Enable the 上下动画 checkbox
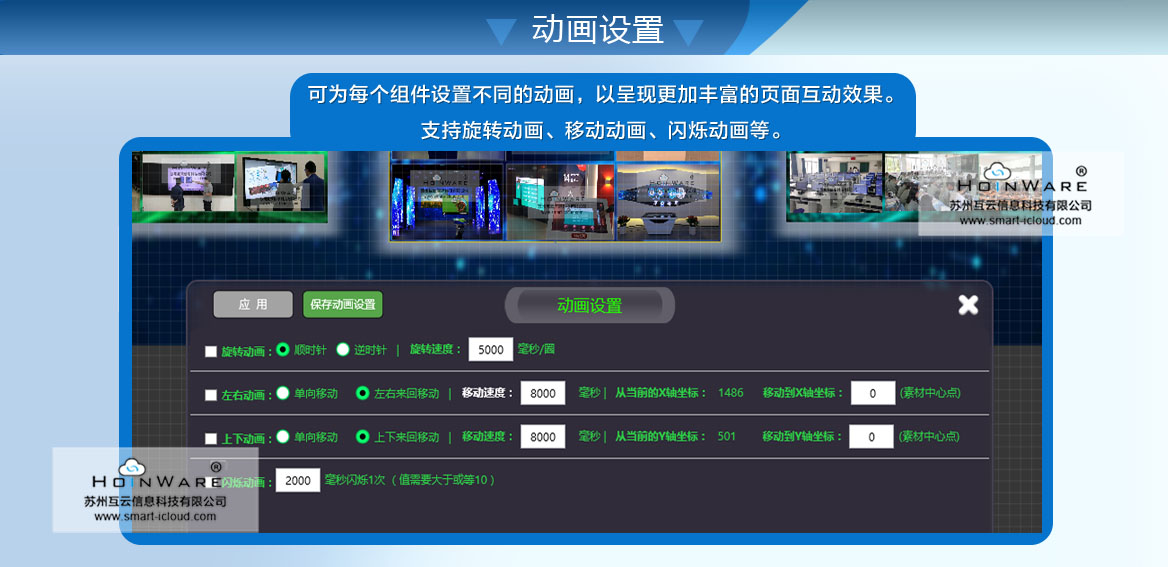Screen dimensions: 1168x567 coord(211,439)
